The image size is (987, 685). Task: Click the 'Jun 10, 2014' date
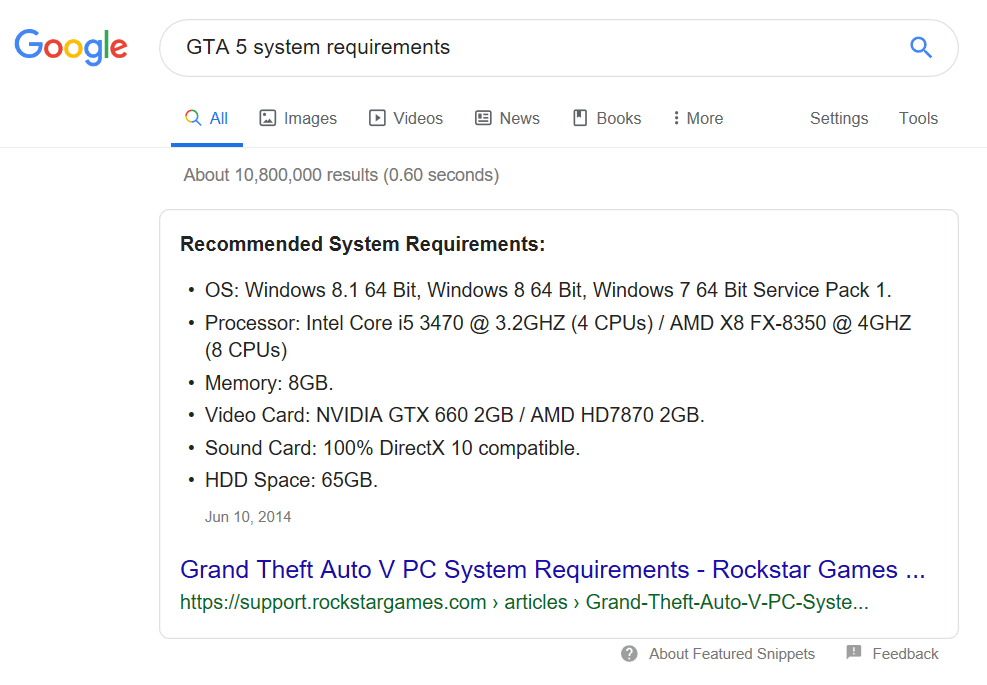click(248, 517)
